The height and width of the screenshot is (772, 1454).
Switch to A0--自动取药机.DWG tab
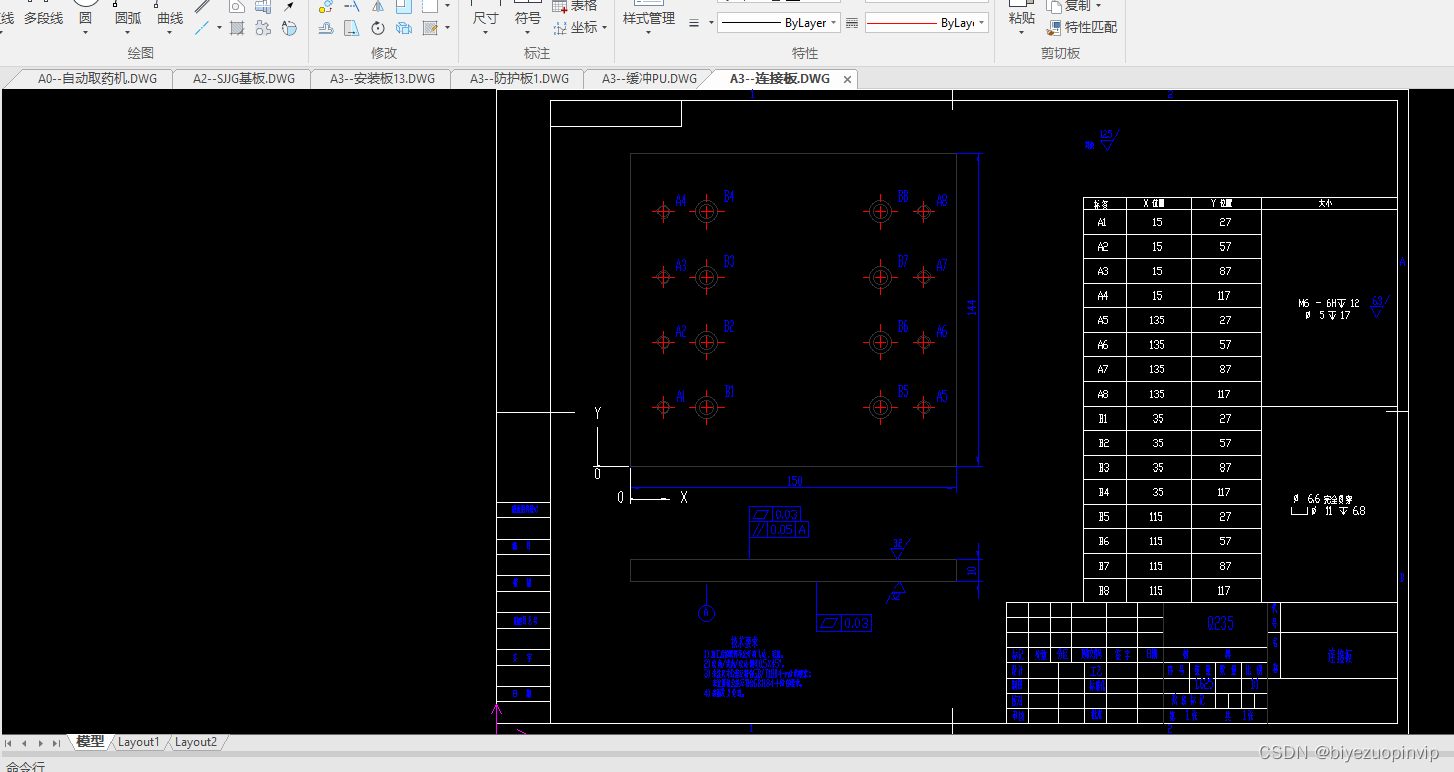pyautogui.click(x=97, y=79)
